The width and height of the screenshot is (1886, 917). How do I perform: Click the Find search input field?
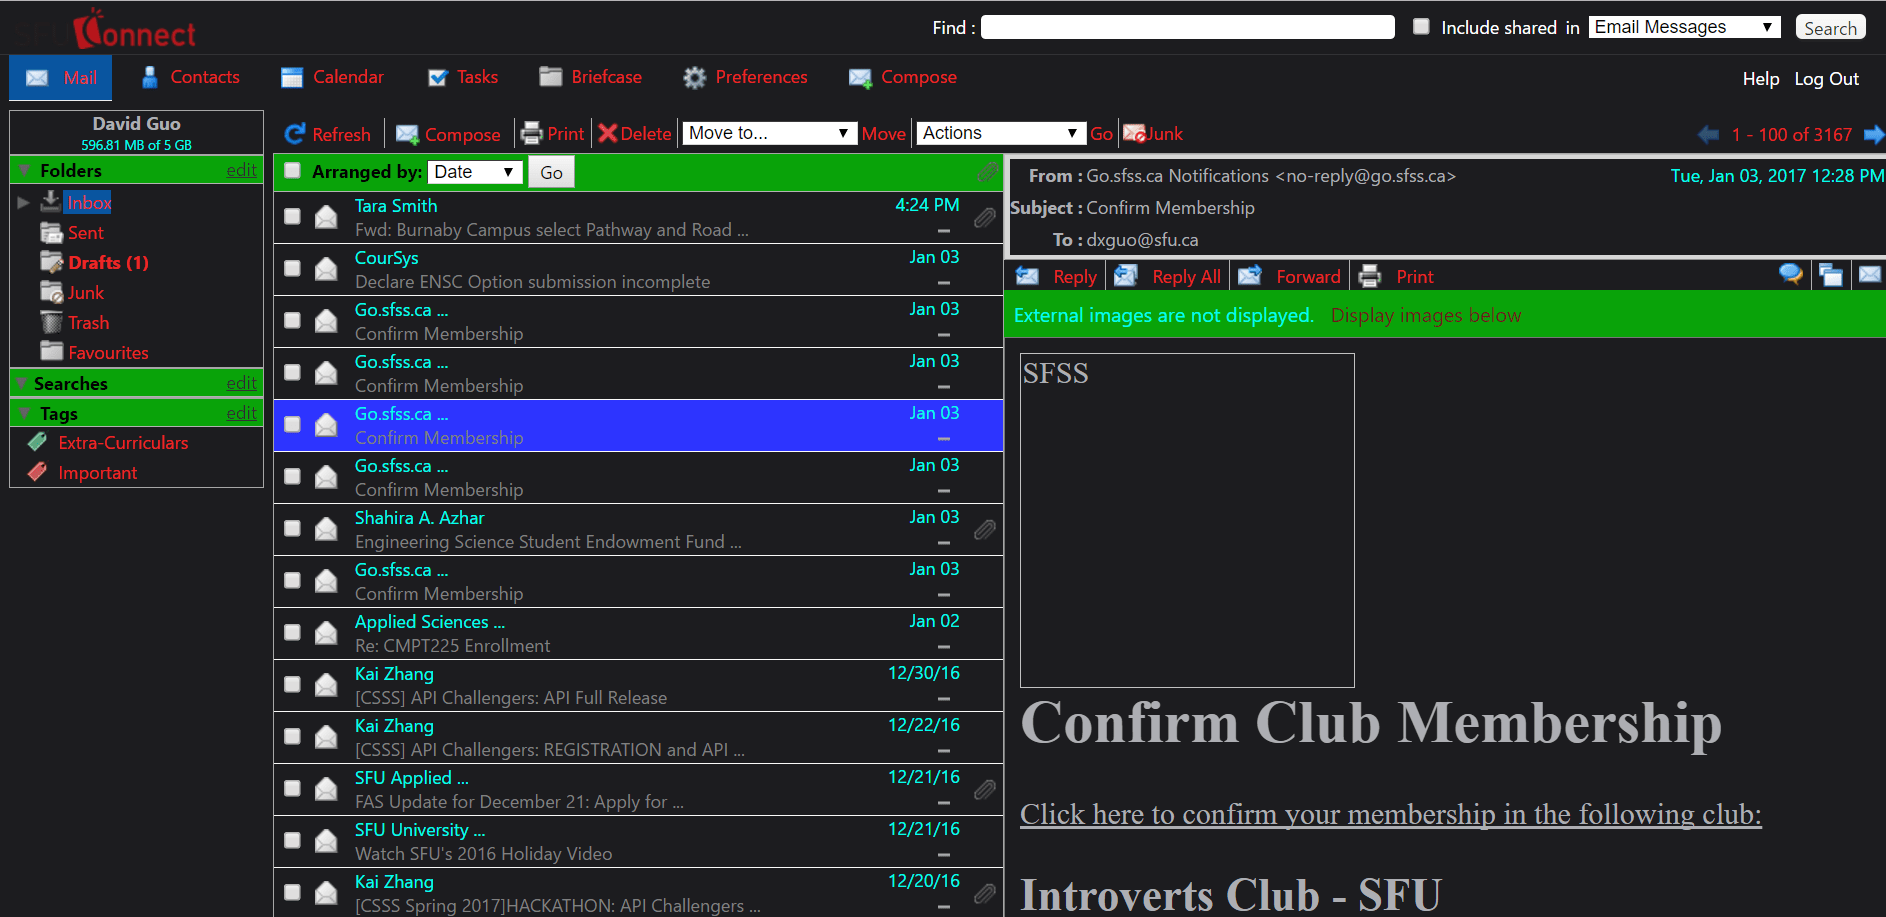click(x=1187, y=27)
